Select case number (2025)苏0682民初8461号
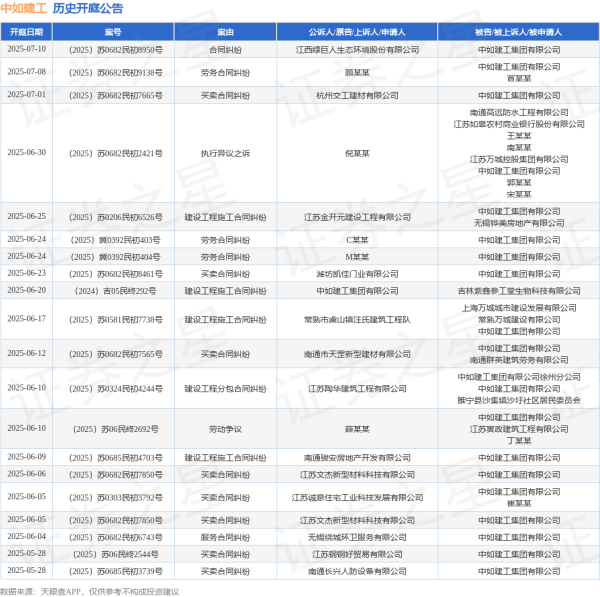Screen dimensions: 600x597 tap(116, 274)
